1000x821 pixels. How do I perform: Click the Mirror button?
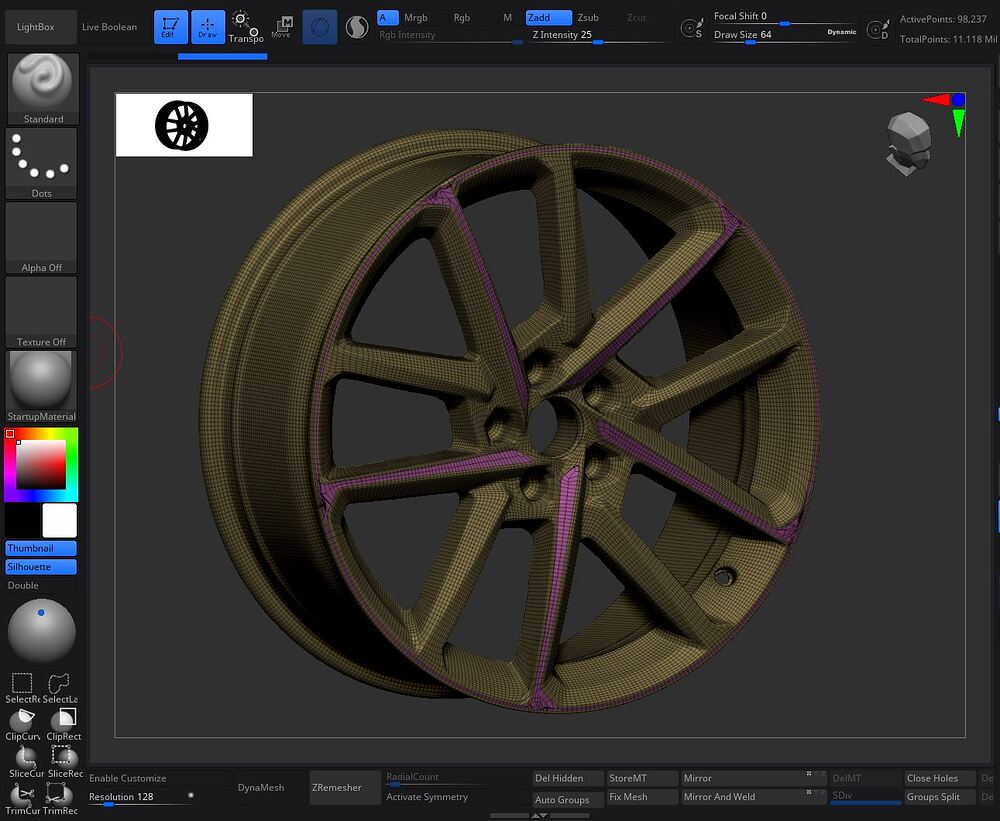[x=754, y=778]
